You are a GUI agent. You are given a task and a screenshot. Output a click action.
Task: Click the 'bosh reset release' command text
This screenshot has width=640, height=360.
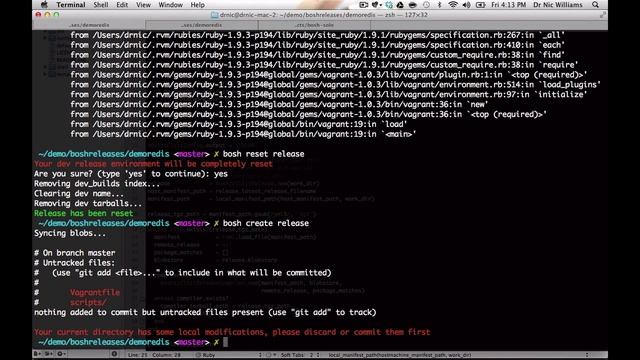click(263, 154)
